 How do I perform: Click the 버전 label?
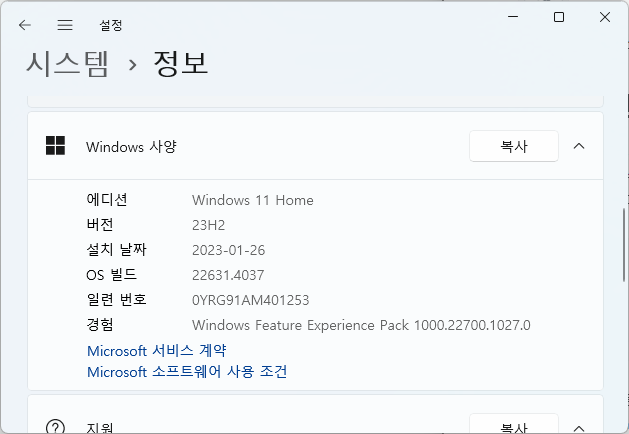100,224
